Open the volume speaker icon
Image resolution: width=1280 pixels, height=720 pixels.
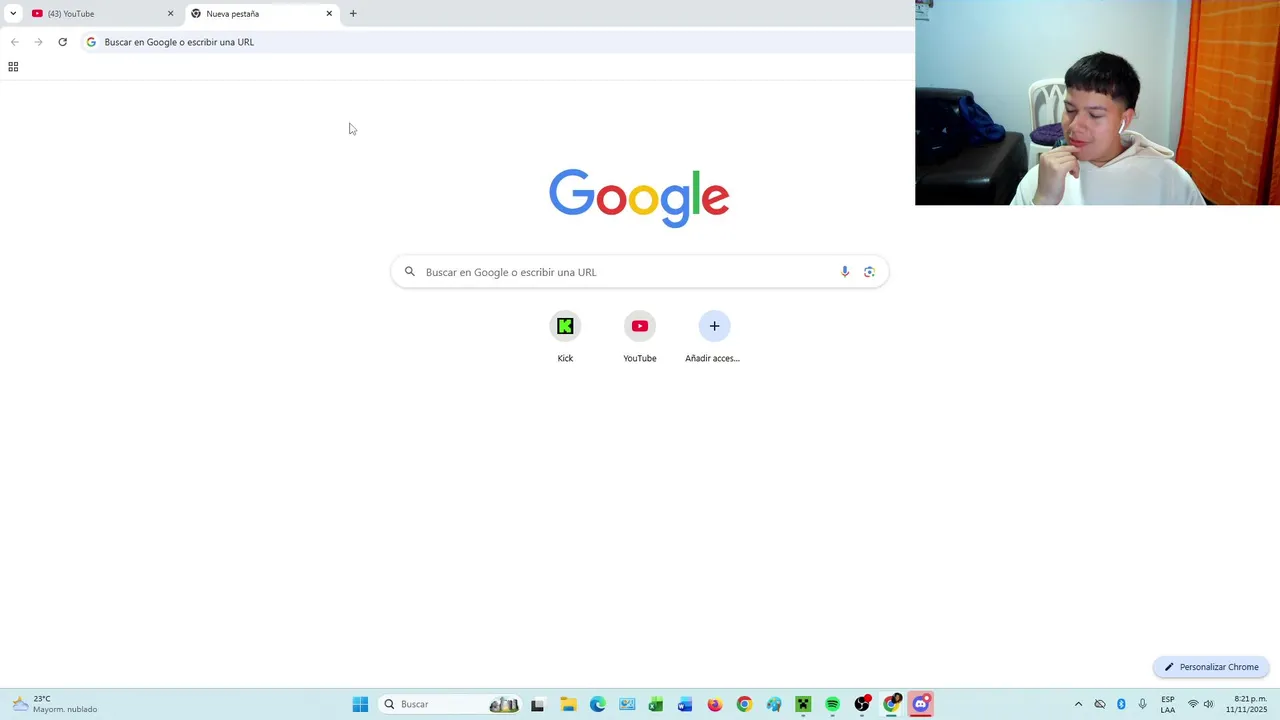coord(1209,704)
